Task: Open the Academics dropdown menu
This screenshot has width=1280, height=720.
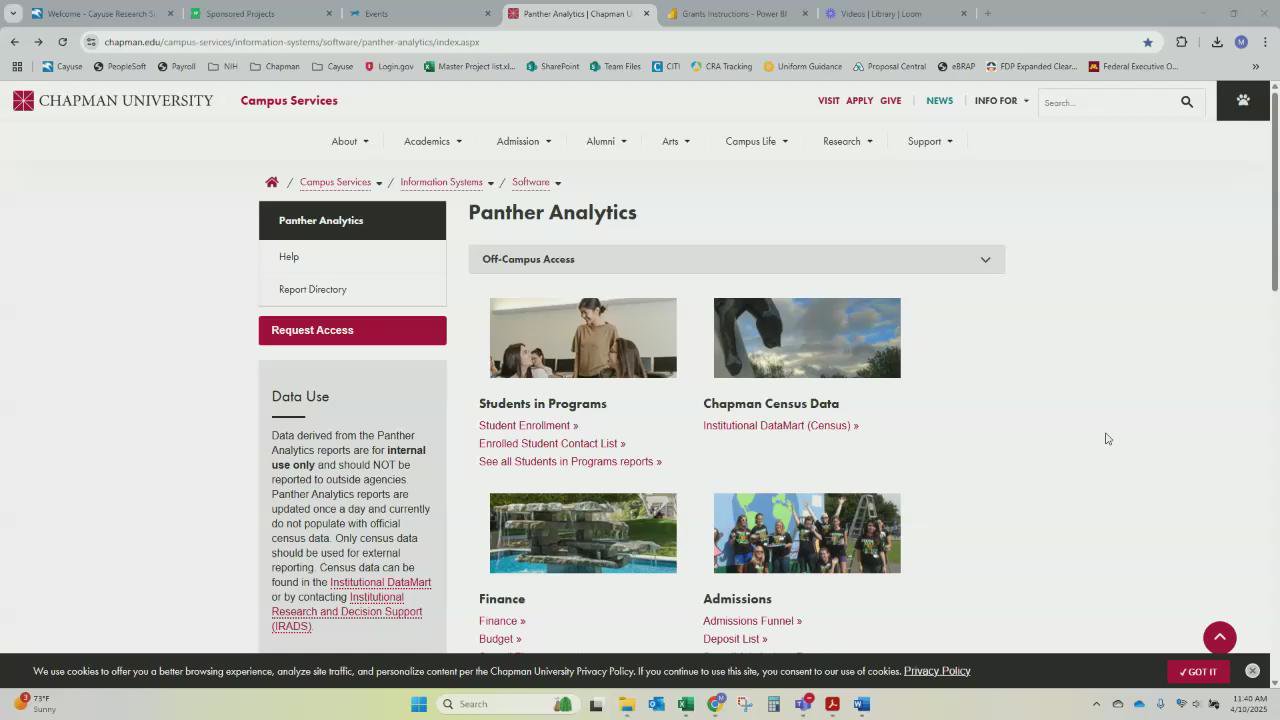Action: tap(433, 141)
